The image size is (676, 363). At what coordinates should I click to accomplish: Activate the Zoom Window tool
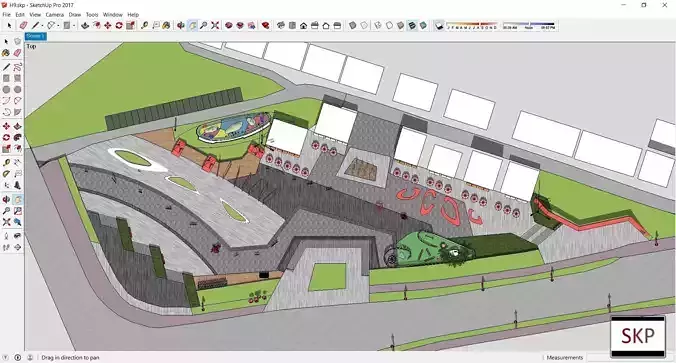[17, 211]
